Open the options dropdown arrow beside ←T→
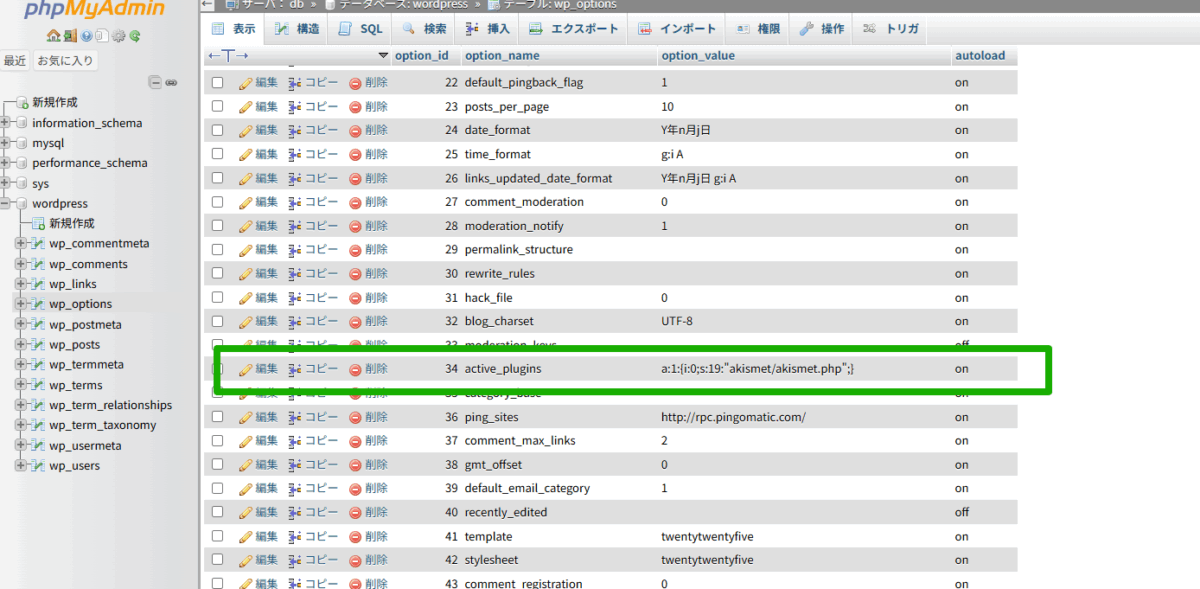 point(383,56)
